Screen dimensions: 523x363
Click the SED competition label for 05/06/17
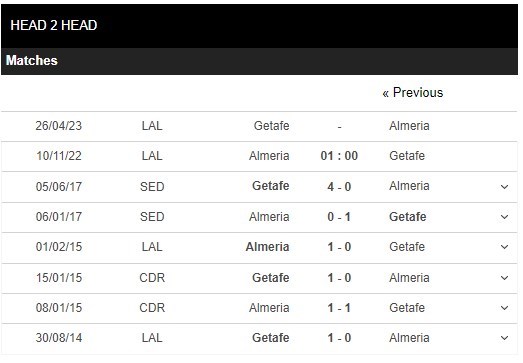coord(152,187)
